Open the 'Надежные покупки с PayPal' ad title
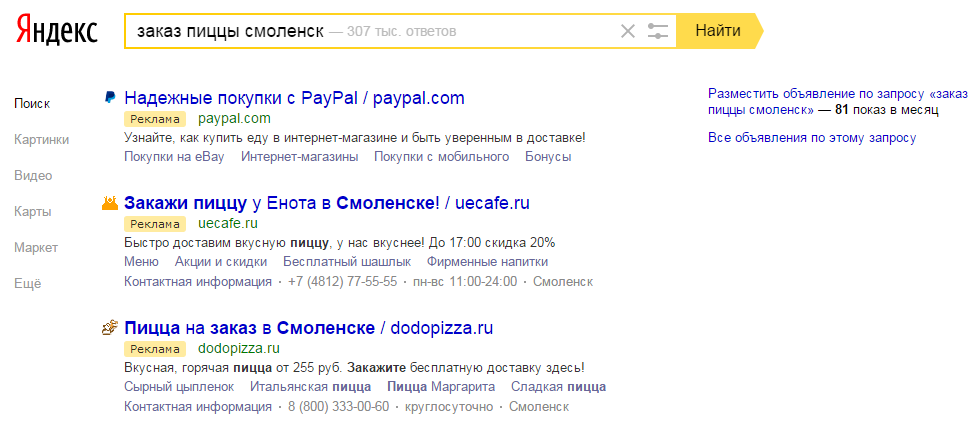 (294, 98)
